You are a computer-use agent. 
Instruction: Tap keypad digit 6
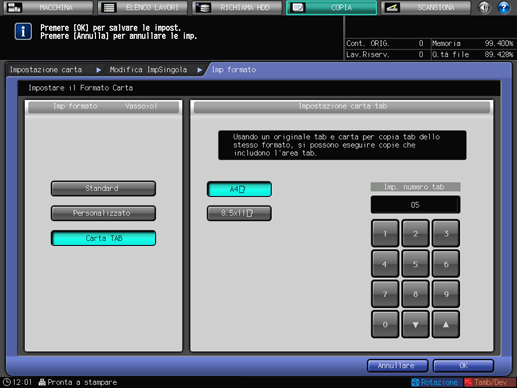pos(446,264)
